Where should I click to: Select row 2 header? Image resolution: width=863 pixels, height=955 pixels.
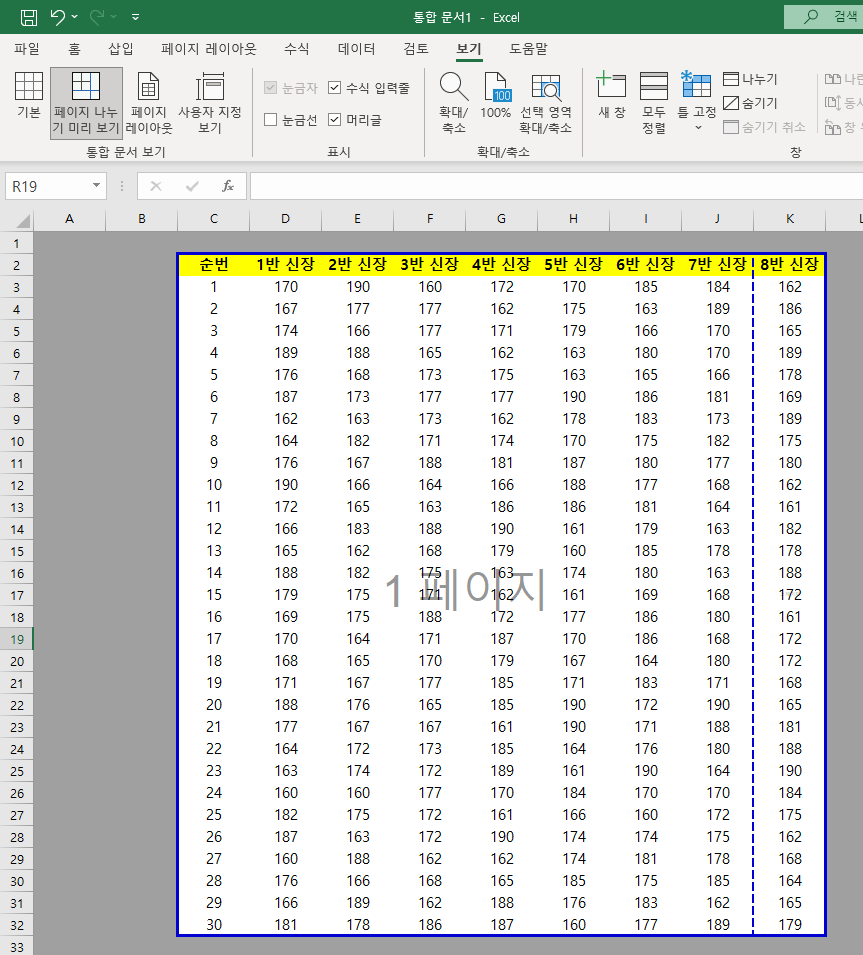16,266
